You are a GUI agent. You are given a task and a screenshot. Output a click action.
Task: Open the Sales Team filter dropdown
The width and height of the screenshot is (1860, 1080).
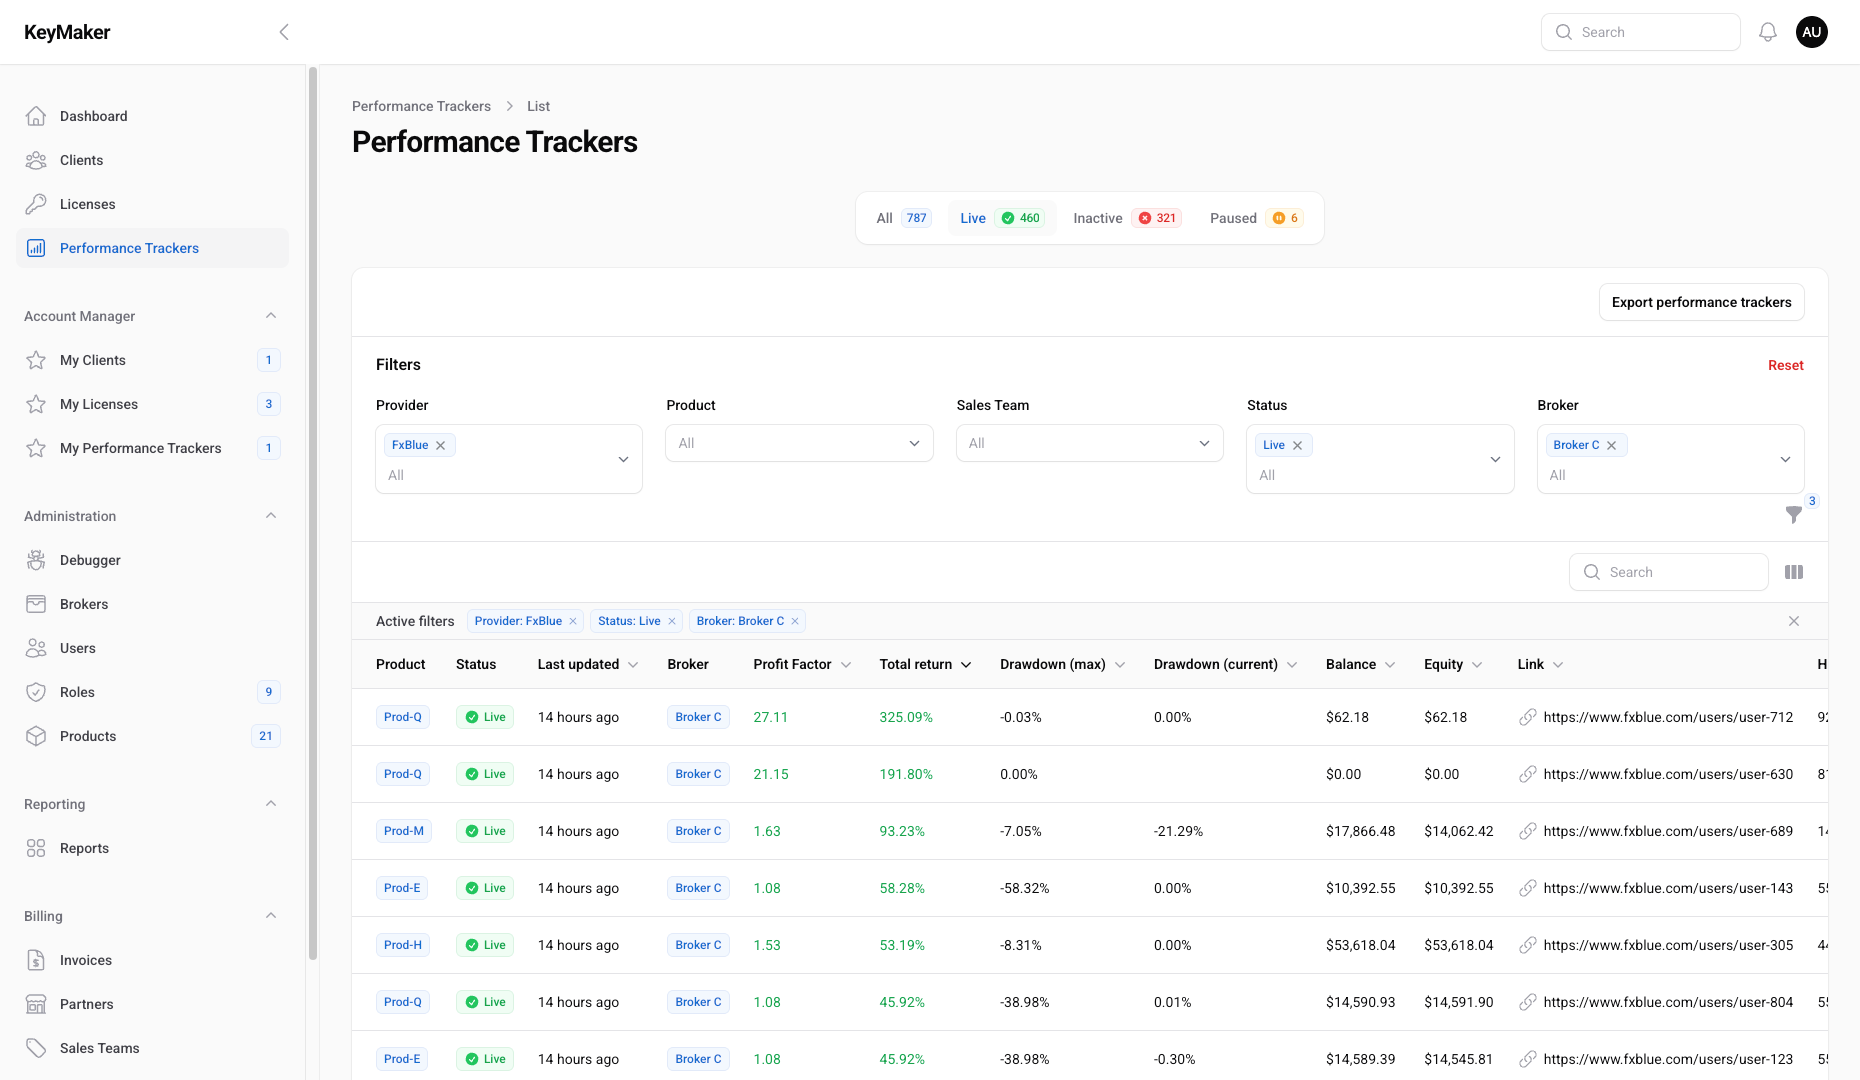1090,443
